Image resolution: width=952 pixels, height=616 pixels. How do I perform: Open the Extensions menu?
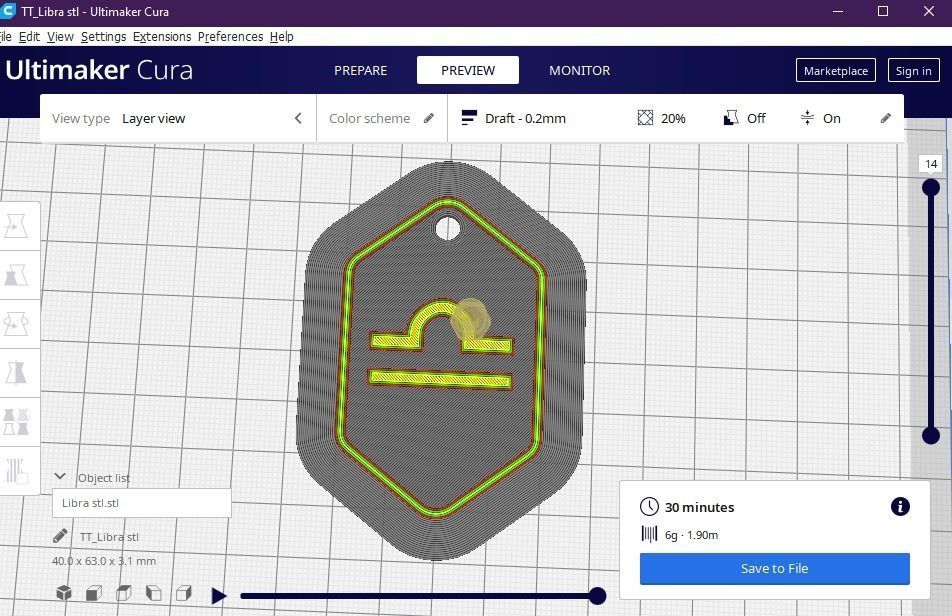point(162,36)
